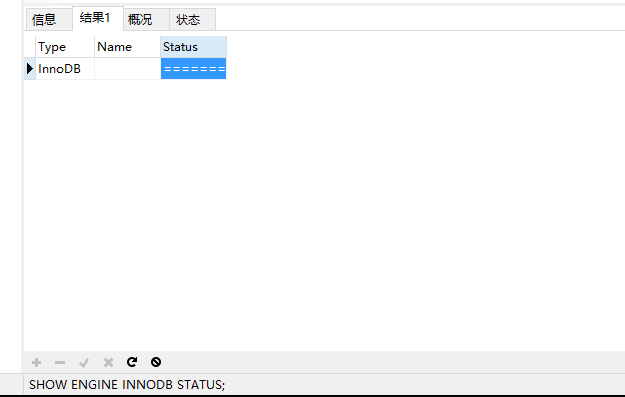Select the highlighted Status cell with equals signs
The height and width of the screenshot is (397, 625).
tap(194, 69)
